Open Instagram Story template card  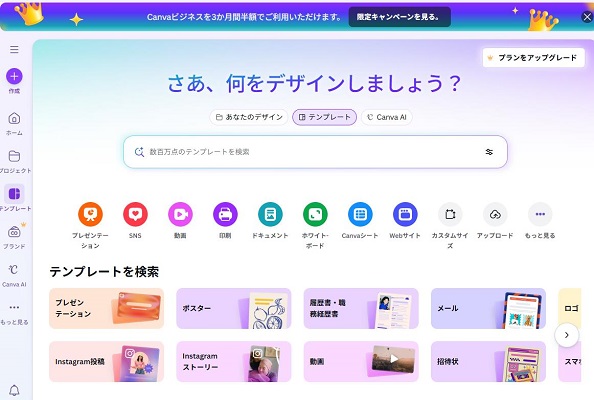[234, 361]
